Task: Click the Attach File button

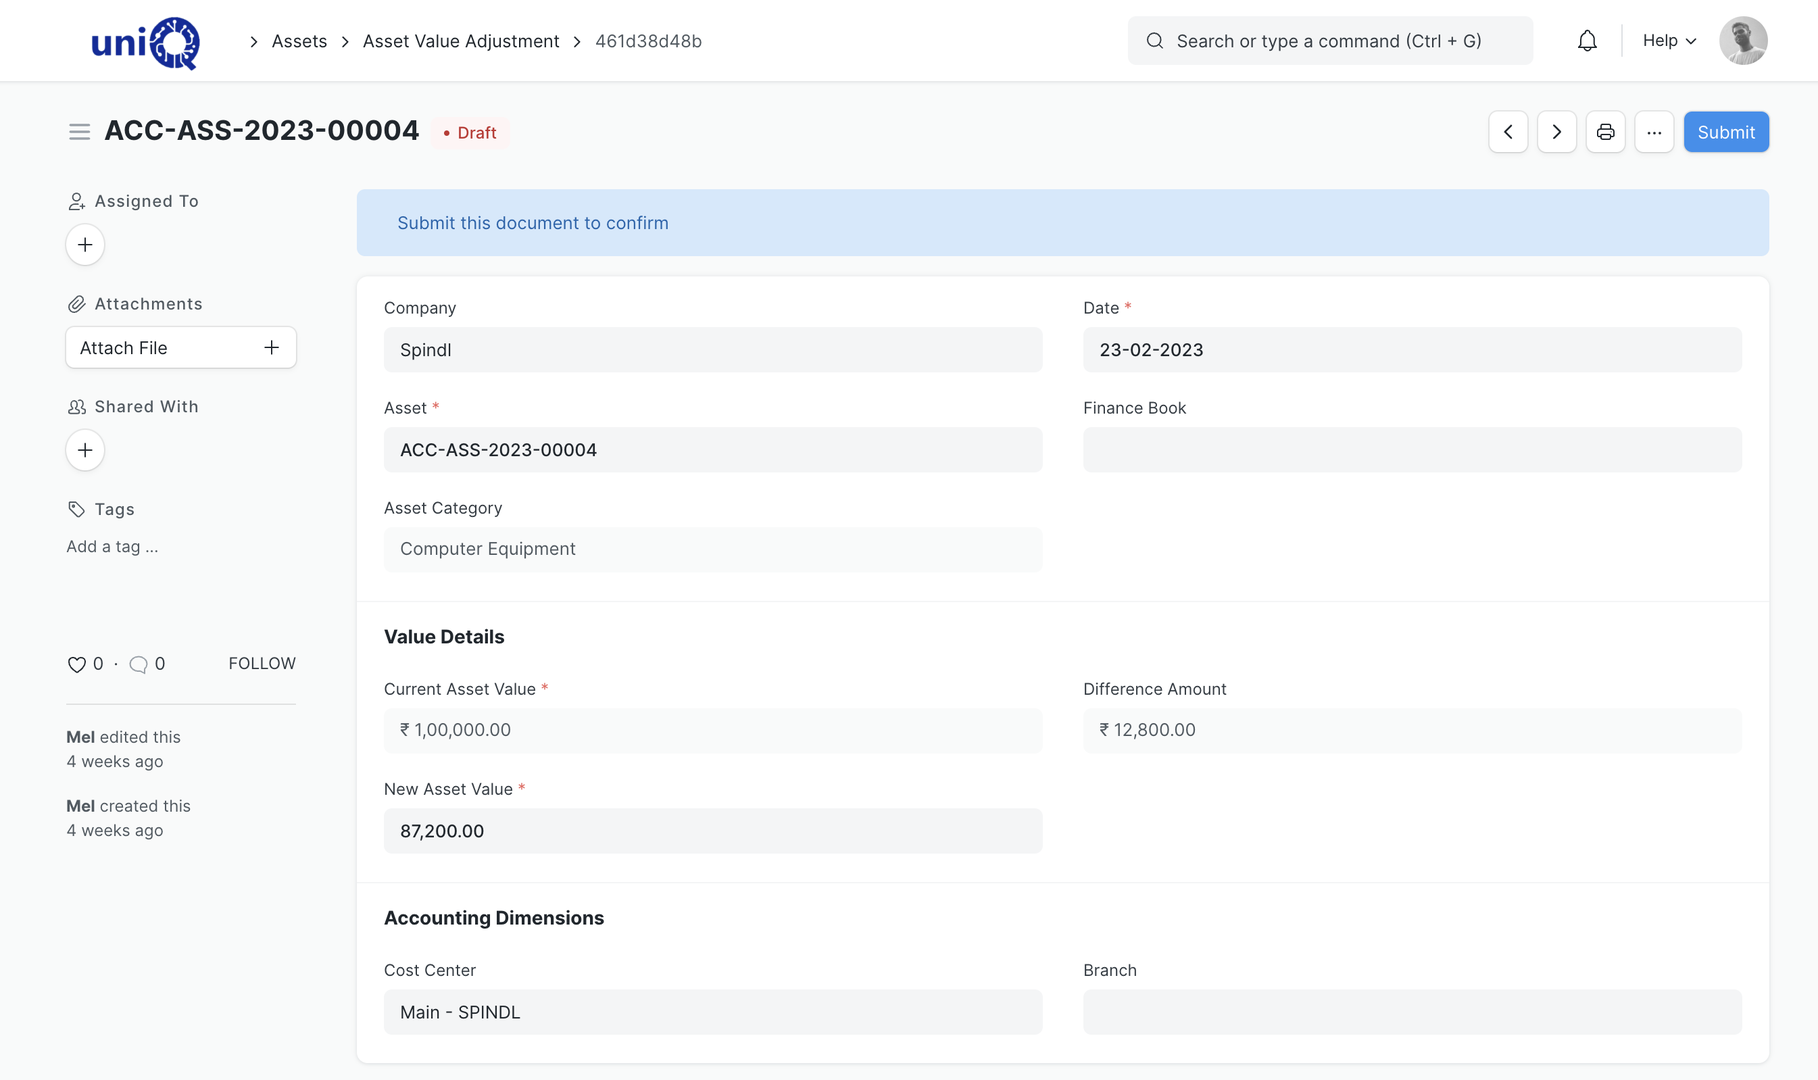Action: pyautogui.click(x=181, y=347)
